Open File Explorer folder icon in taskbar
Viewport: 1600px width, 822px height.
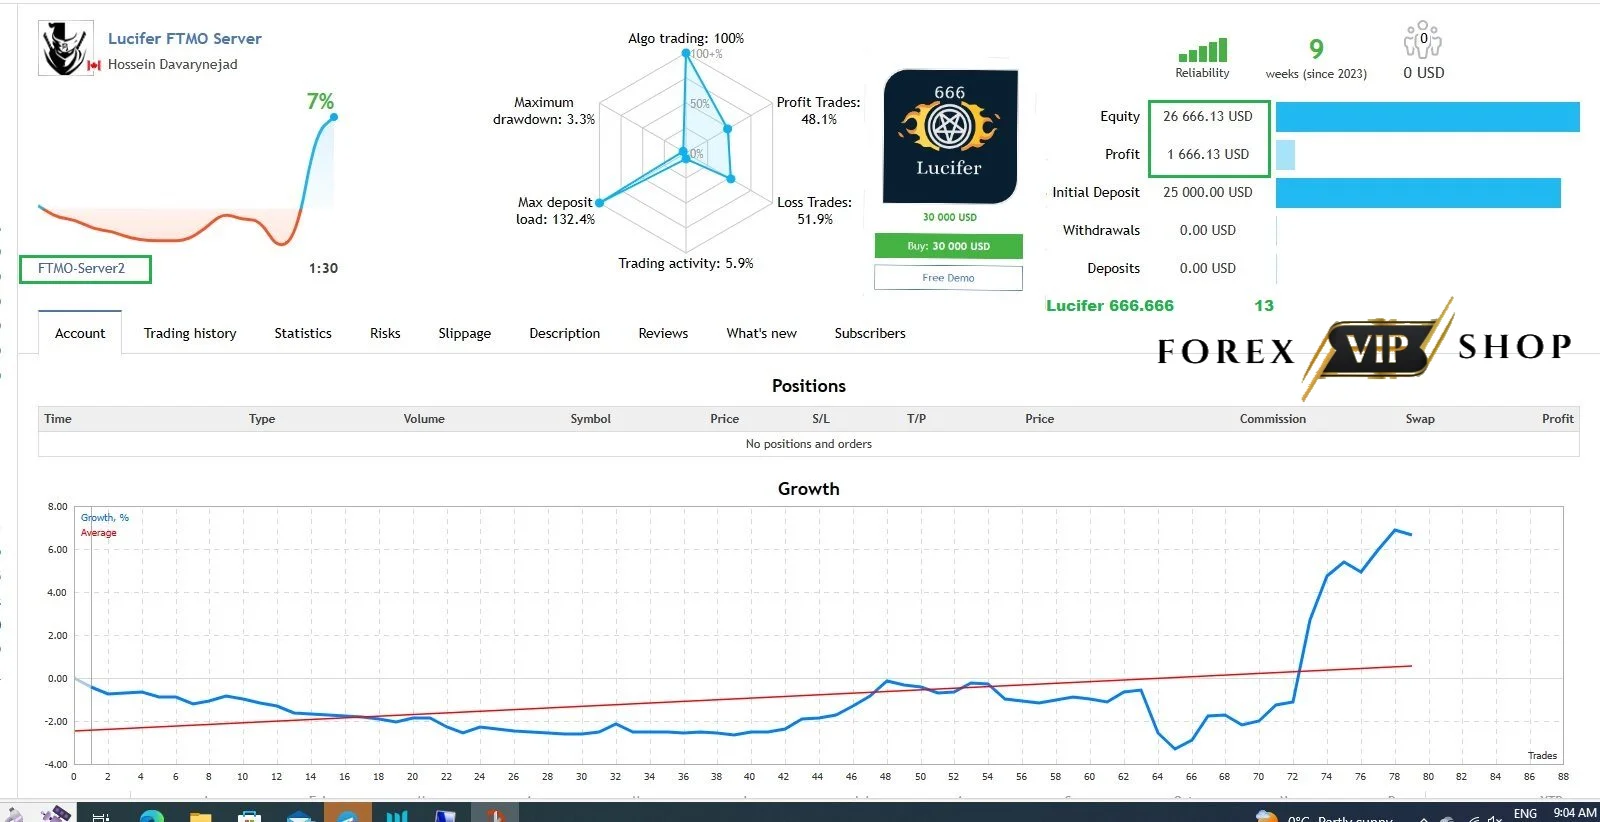(x=201, y=816)
